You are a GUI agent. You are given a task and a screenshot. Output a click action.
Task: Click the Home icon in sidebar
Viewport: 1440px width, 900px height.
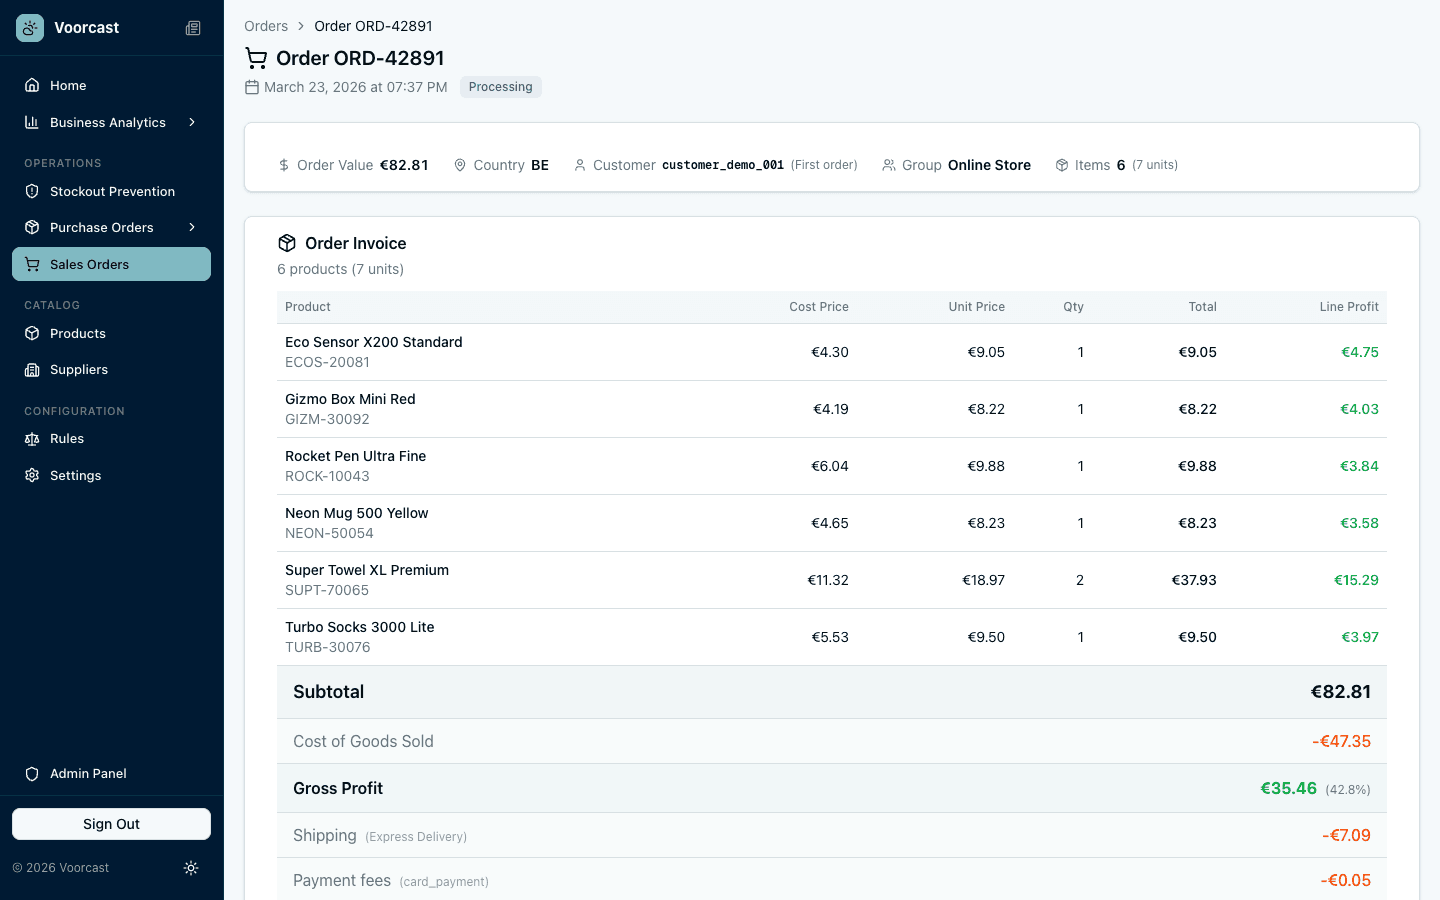pos(31,85)
